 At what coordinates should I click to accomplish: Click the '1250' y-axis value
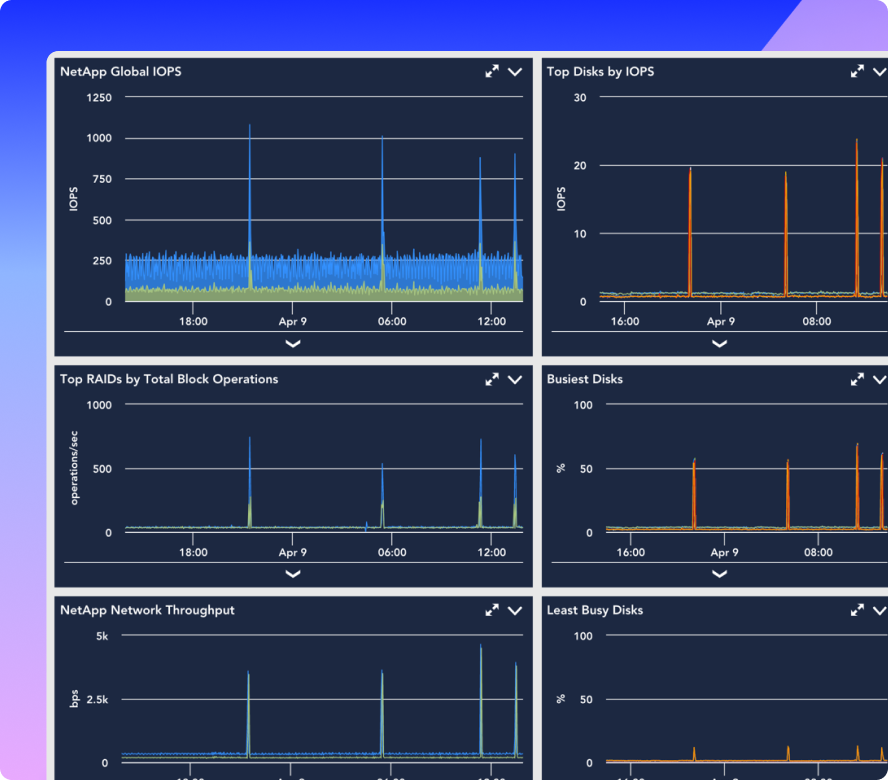99,97
